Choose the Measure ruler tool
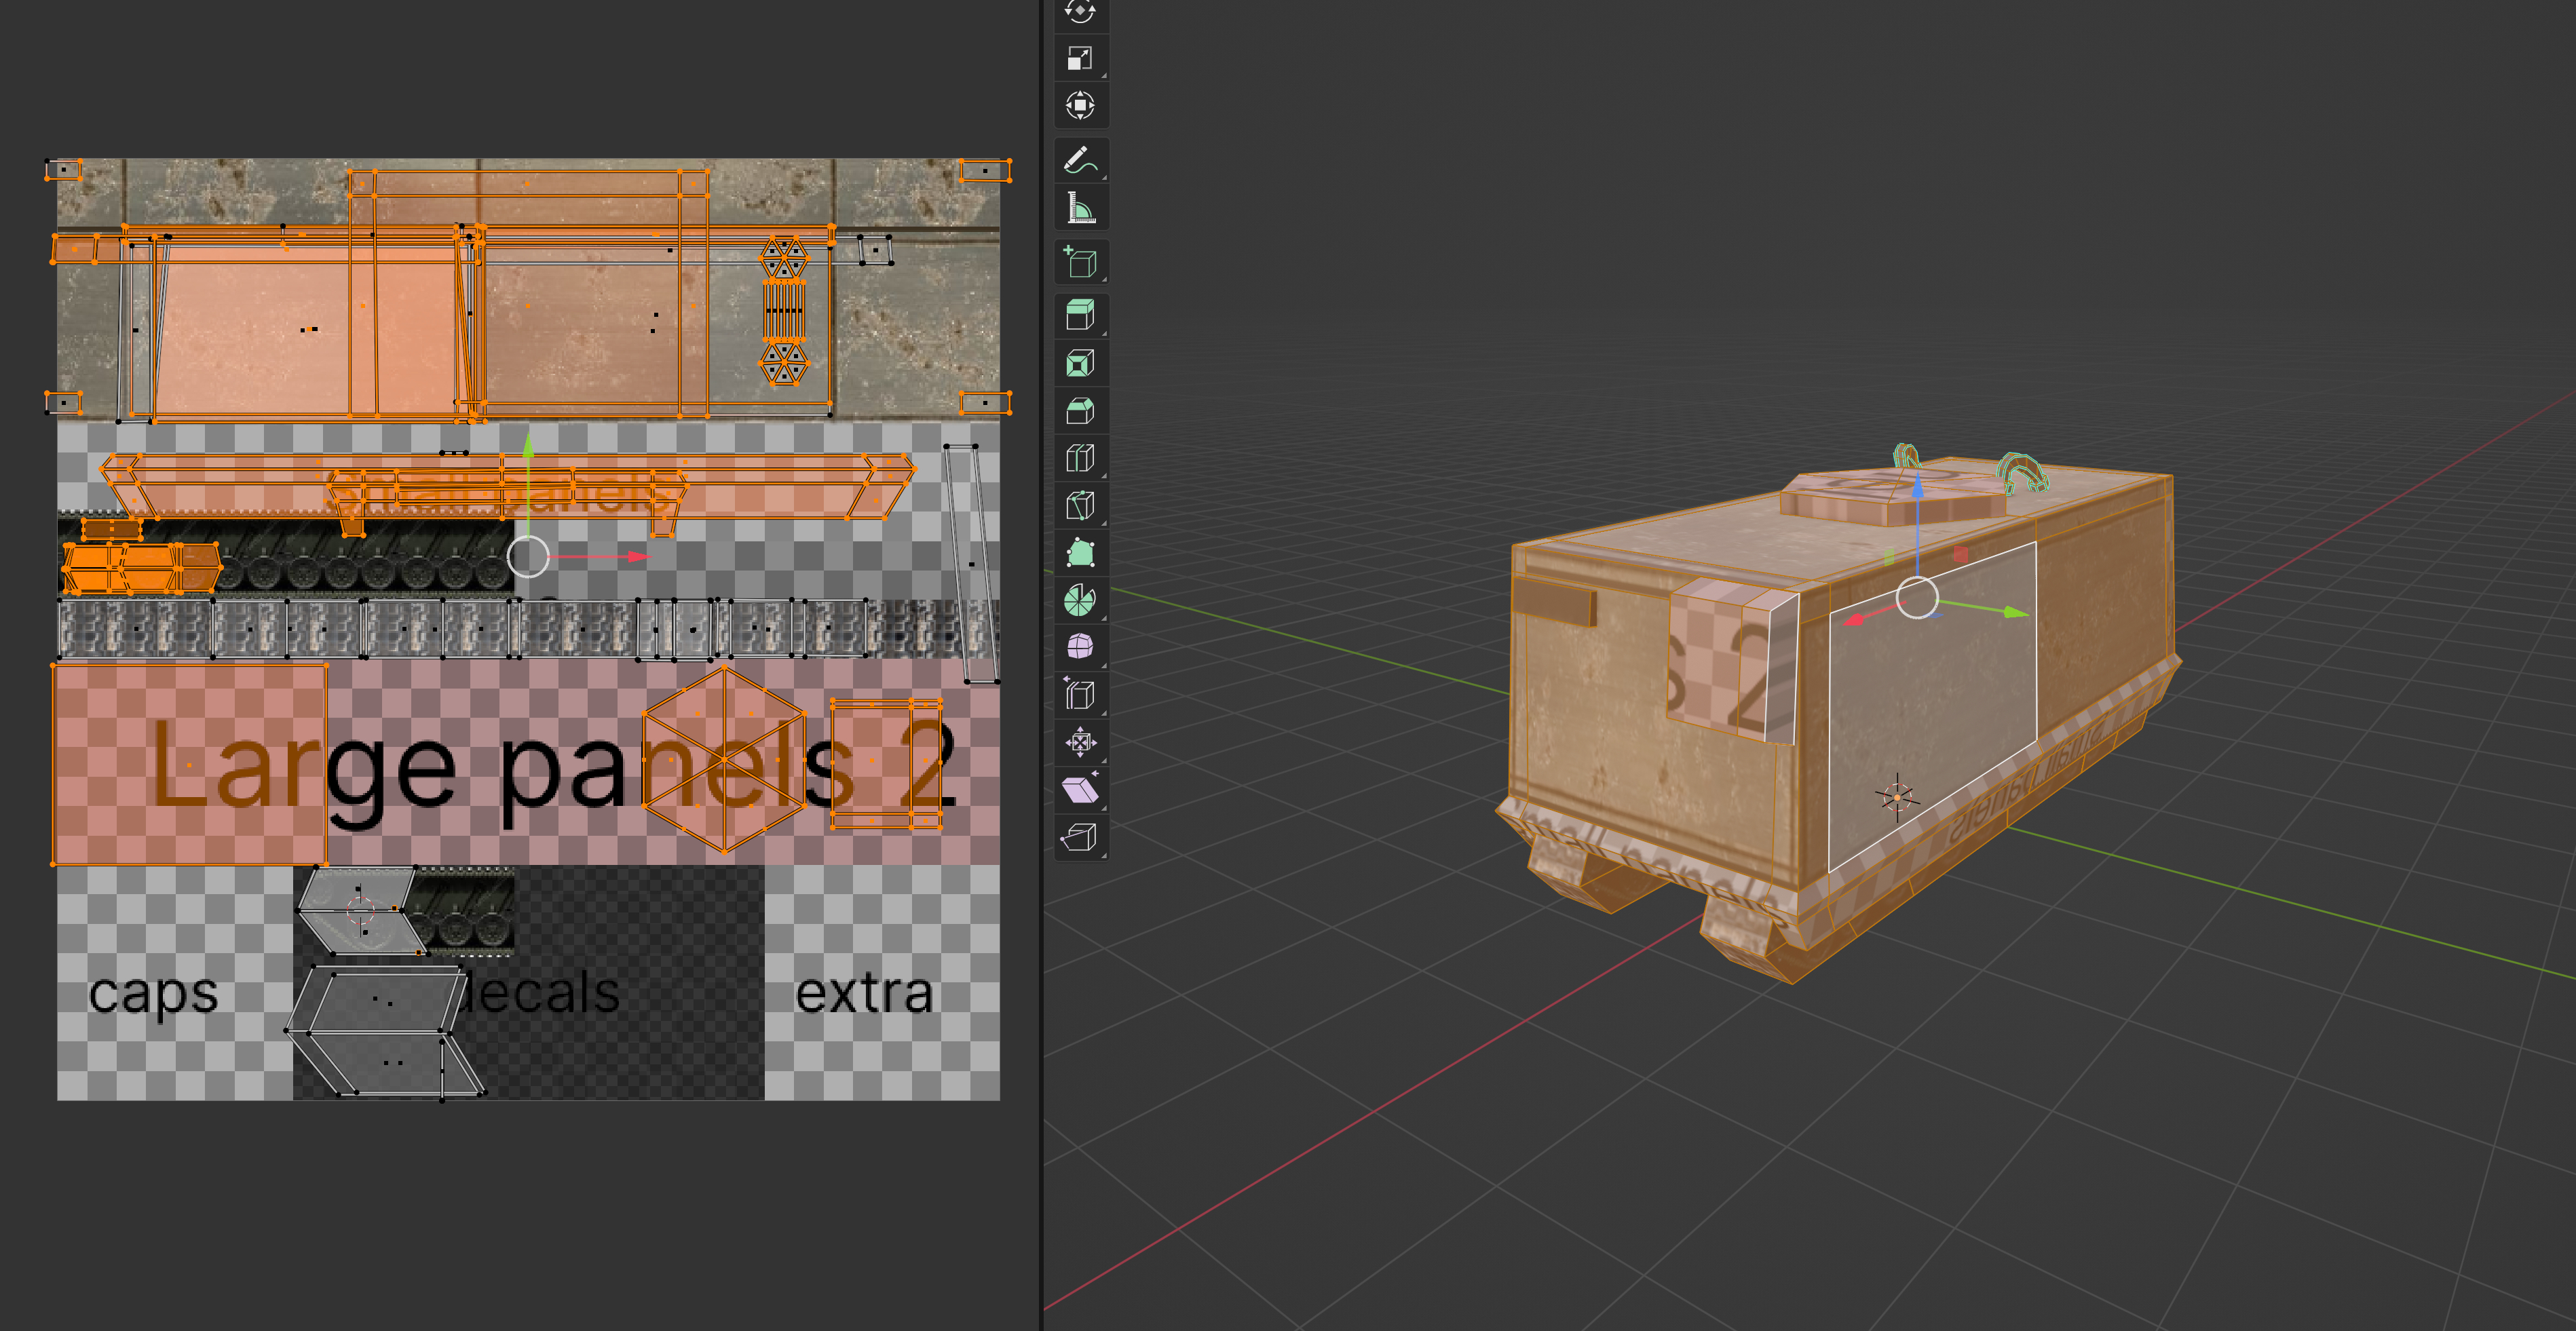The height and width of the screenshot is (1331, 2576). (1080, 208)
